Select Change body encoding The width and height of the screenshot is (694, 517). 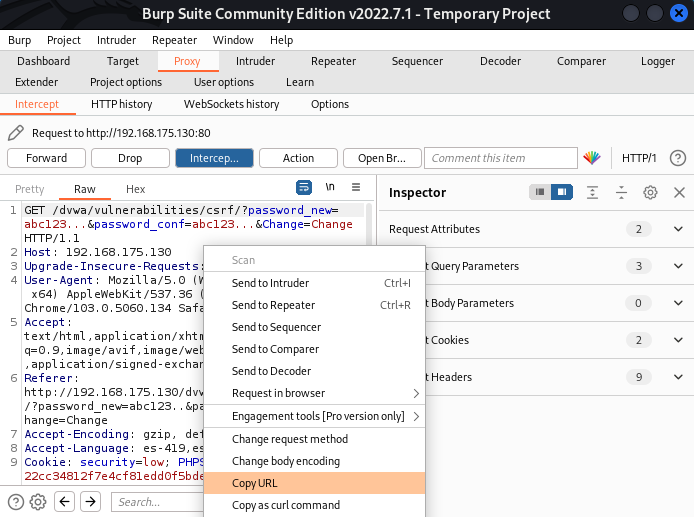[x=314, y=461]
